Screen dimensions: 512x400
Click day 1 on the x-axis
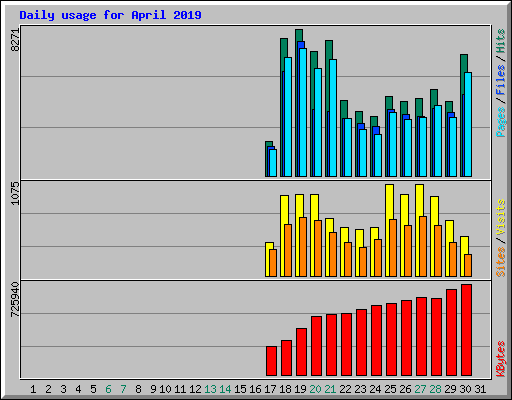click(33, 389)
